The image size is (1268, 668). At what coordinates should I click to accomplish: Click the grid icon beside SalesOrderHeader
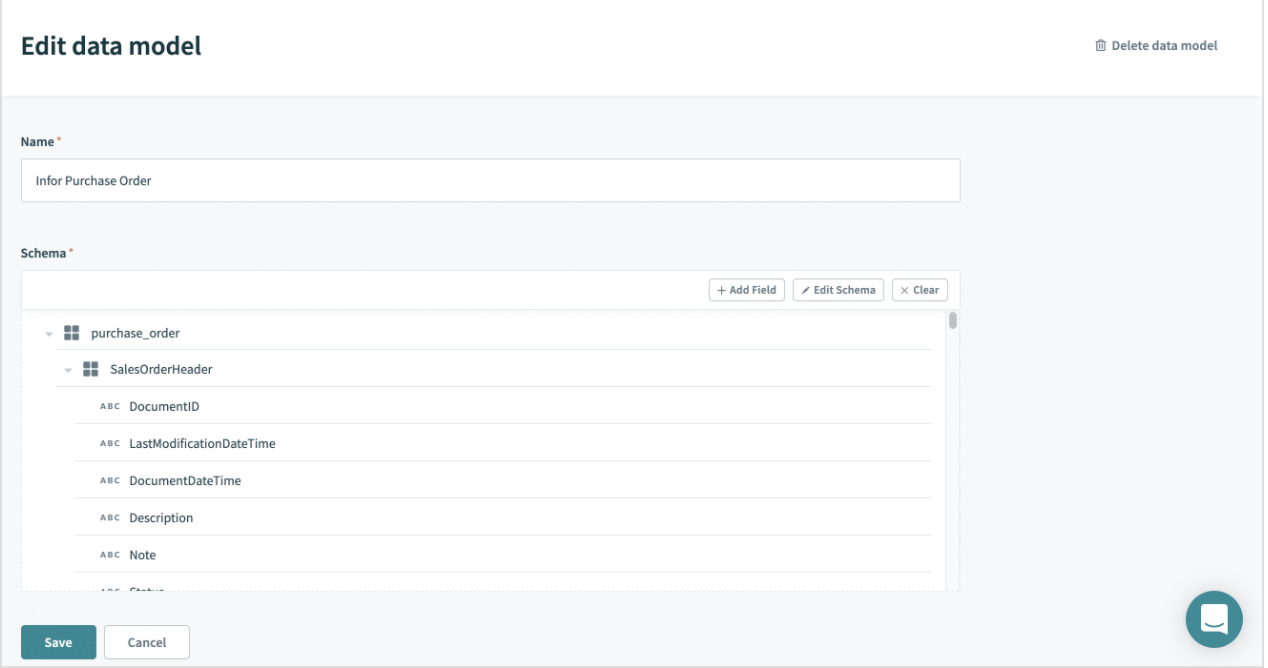pos(90,368)
